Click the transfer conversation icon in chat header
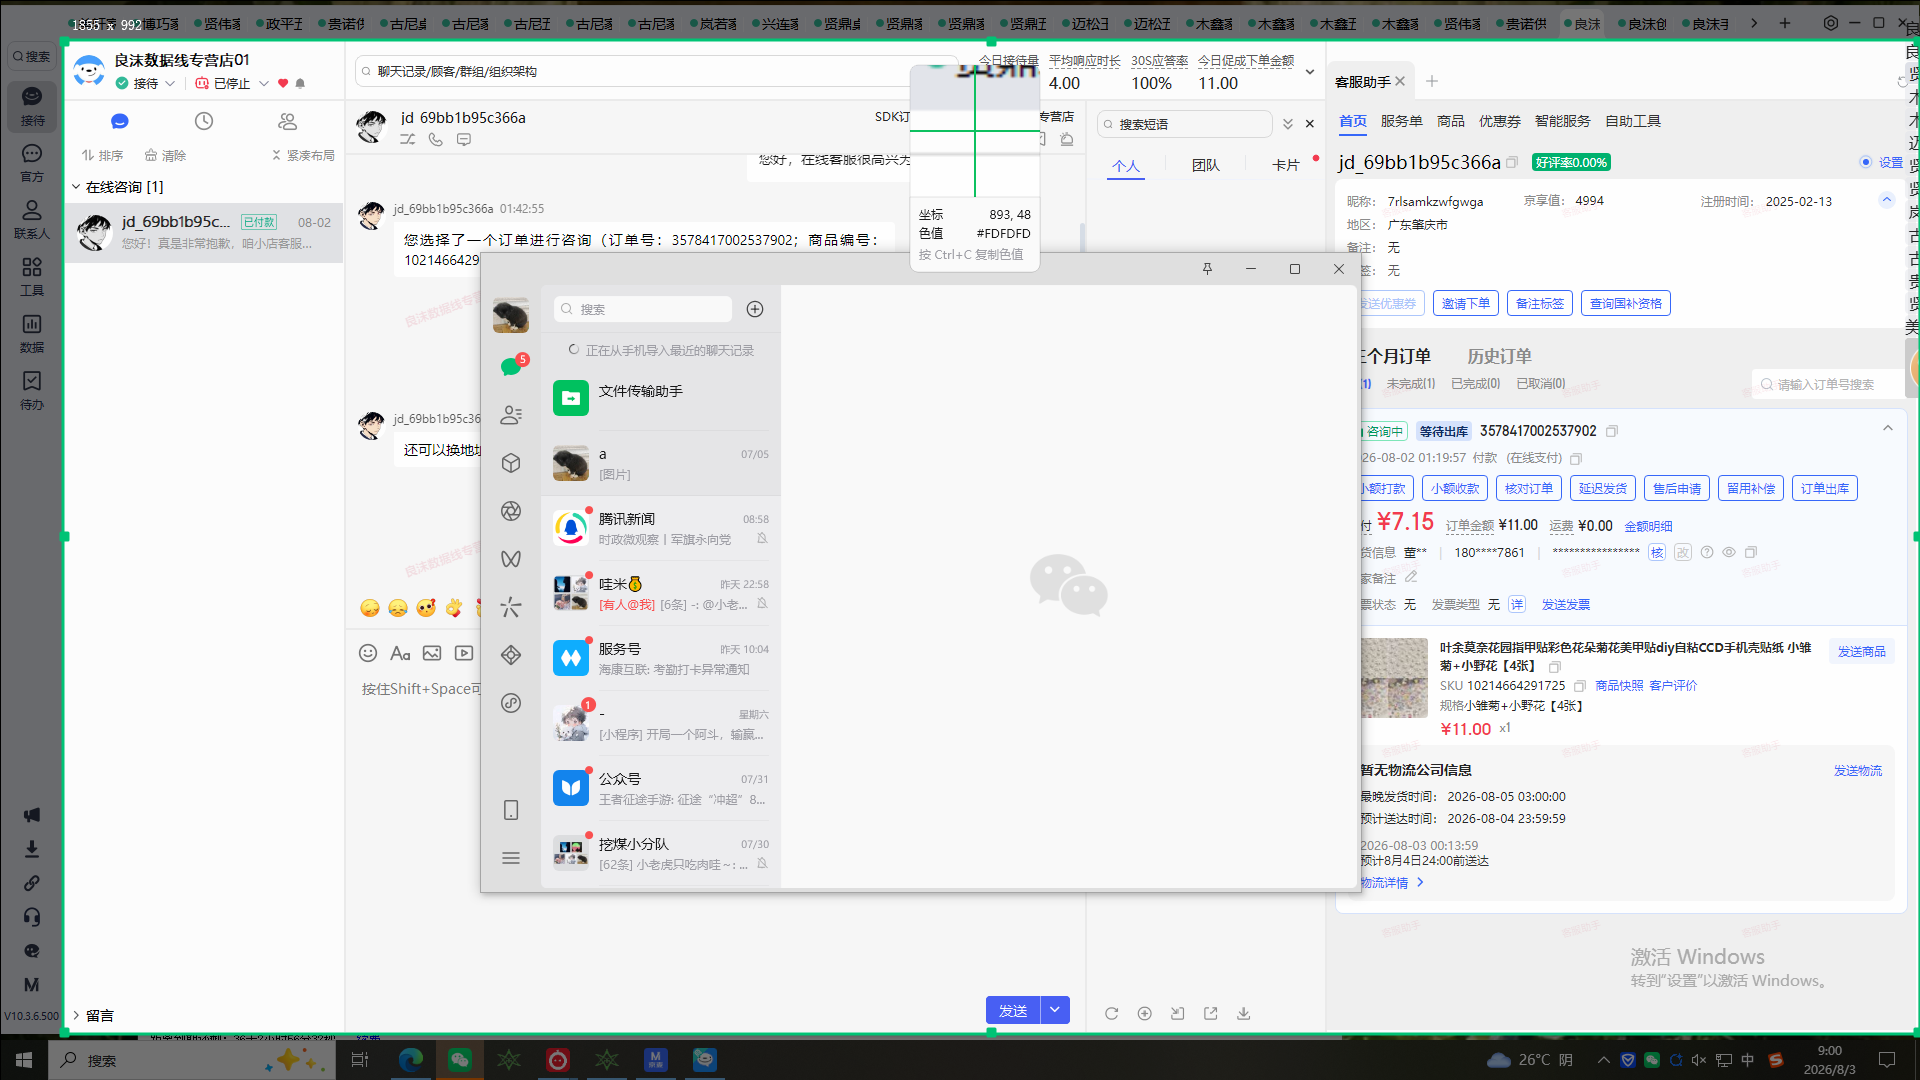The height and width of the screenshot is (1080, 1920). [x=408, y=140]
